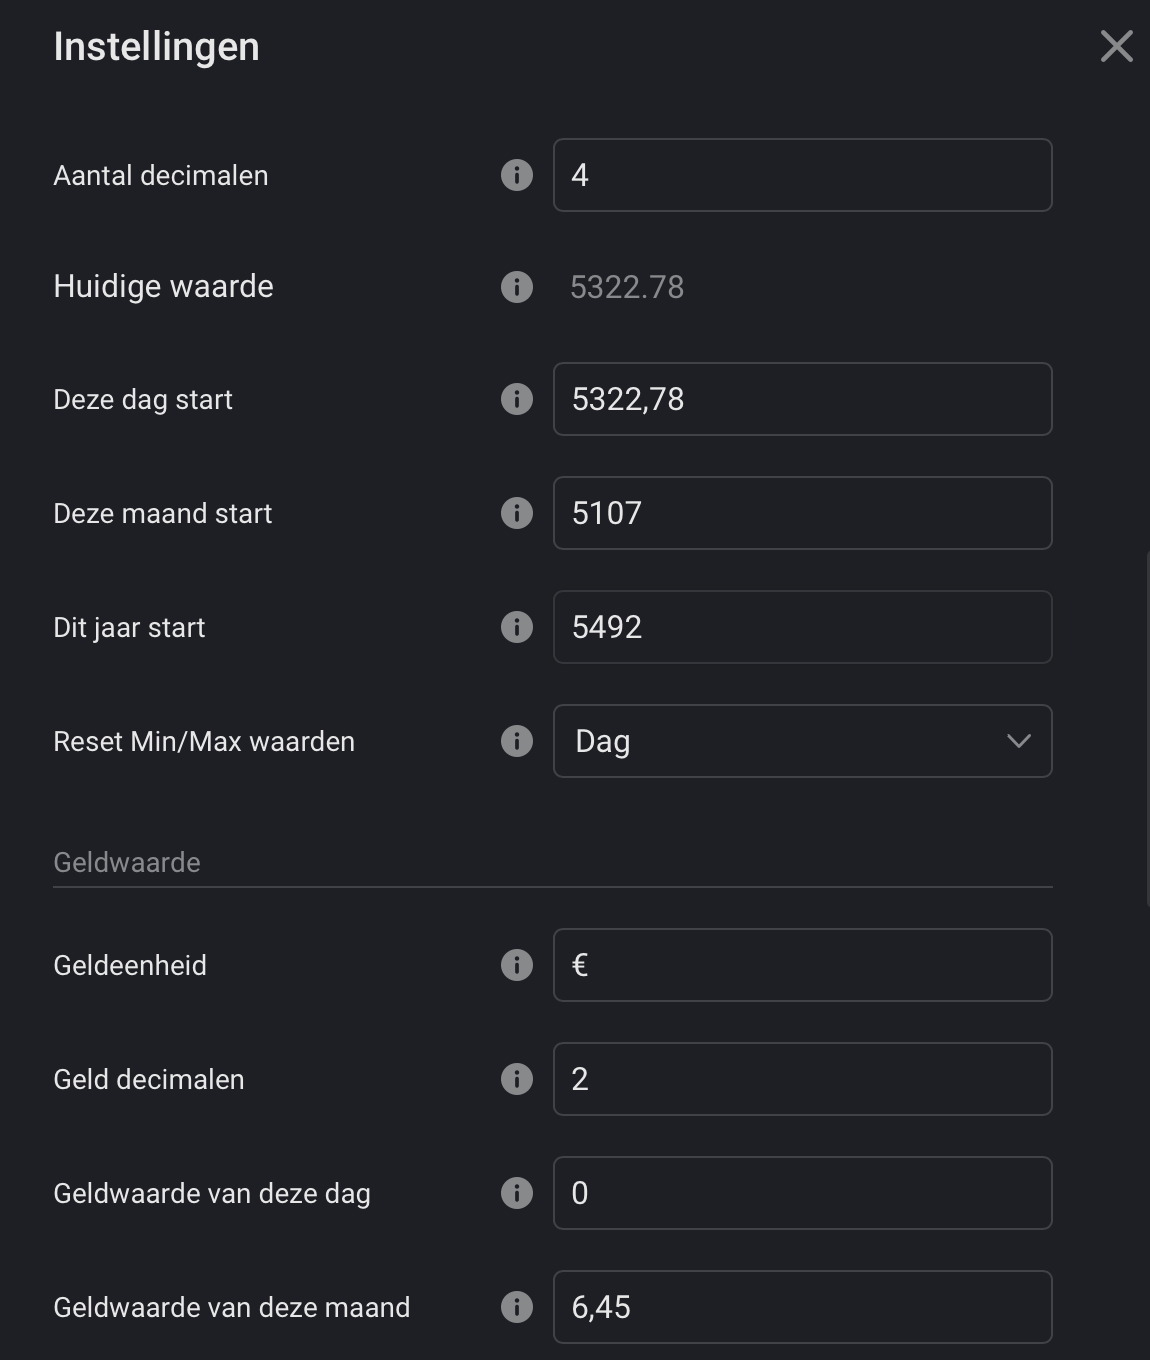Show info for Geldwaarde van deze maand
Viewport: 1150px width, 1360px height.
(516, 1308)
